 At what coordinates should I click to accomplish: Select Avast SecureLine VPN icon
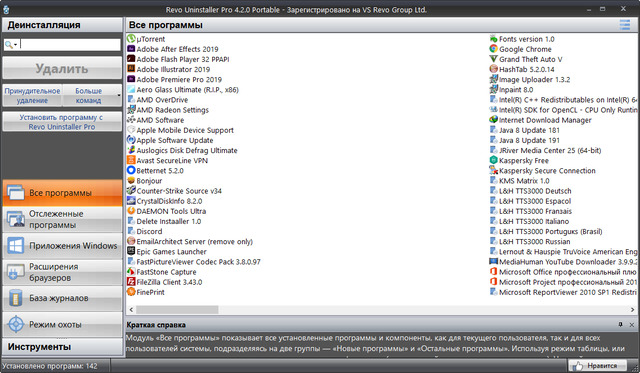pyautogui.click(x=131, y=160)
